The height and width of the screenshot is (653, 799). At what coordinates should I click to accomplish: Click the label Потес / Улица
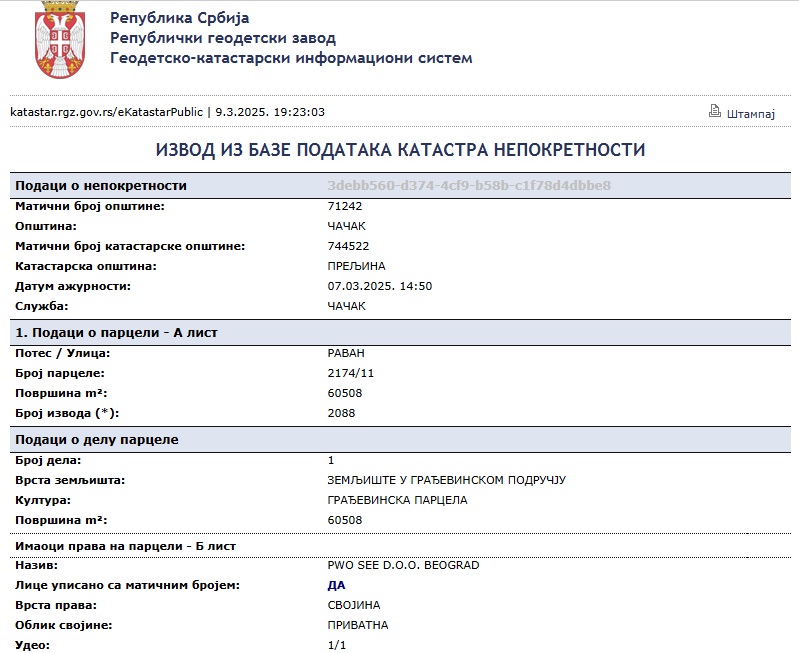click(x=63, y=353)
